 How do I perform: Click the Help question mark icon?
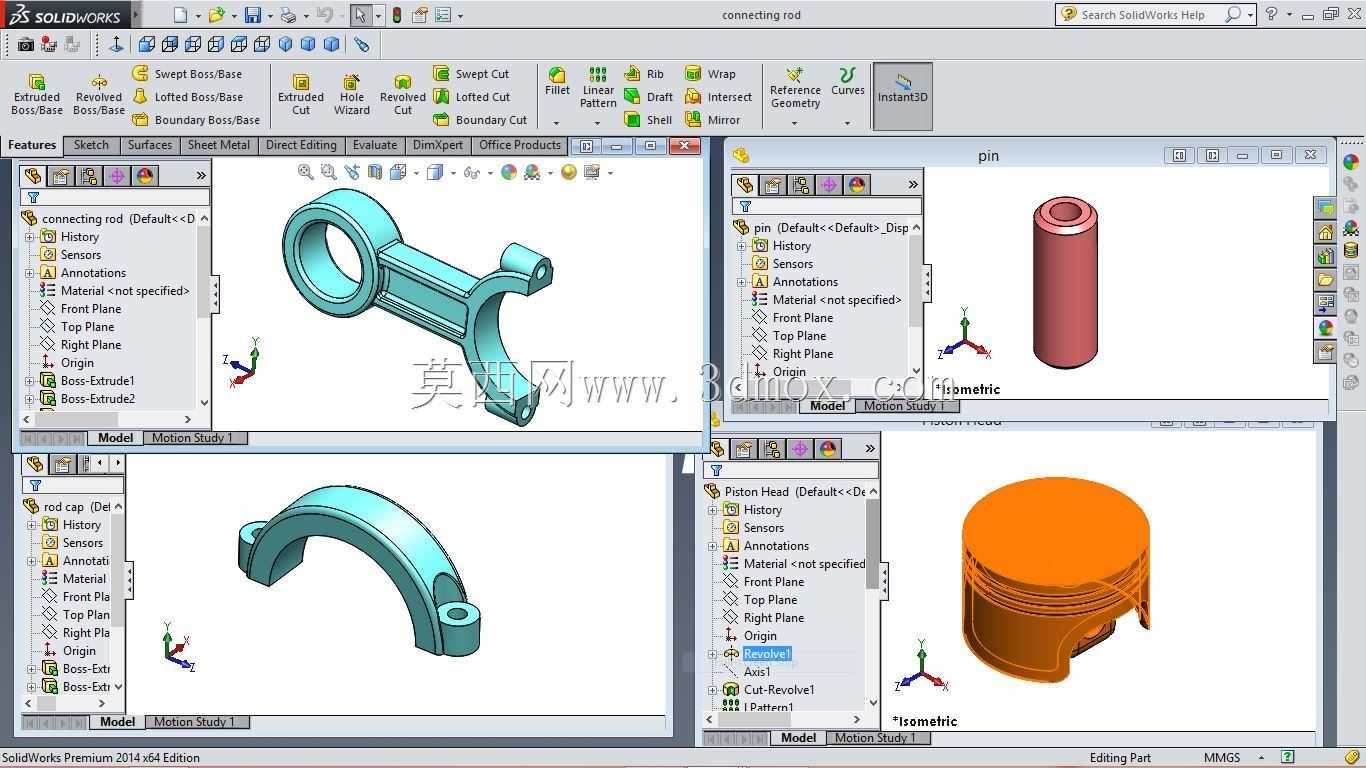(1271, 14)
